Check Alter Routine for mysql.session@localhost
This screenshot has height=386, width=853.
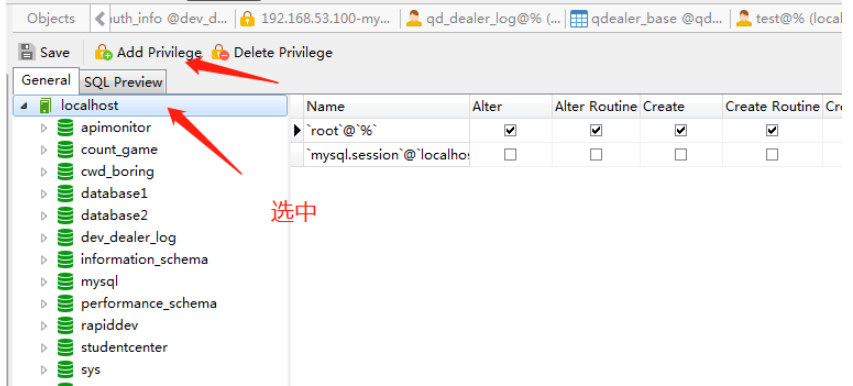pyautogui.click(x=596, y=155)
